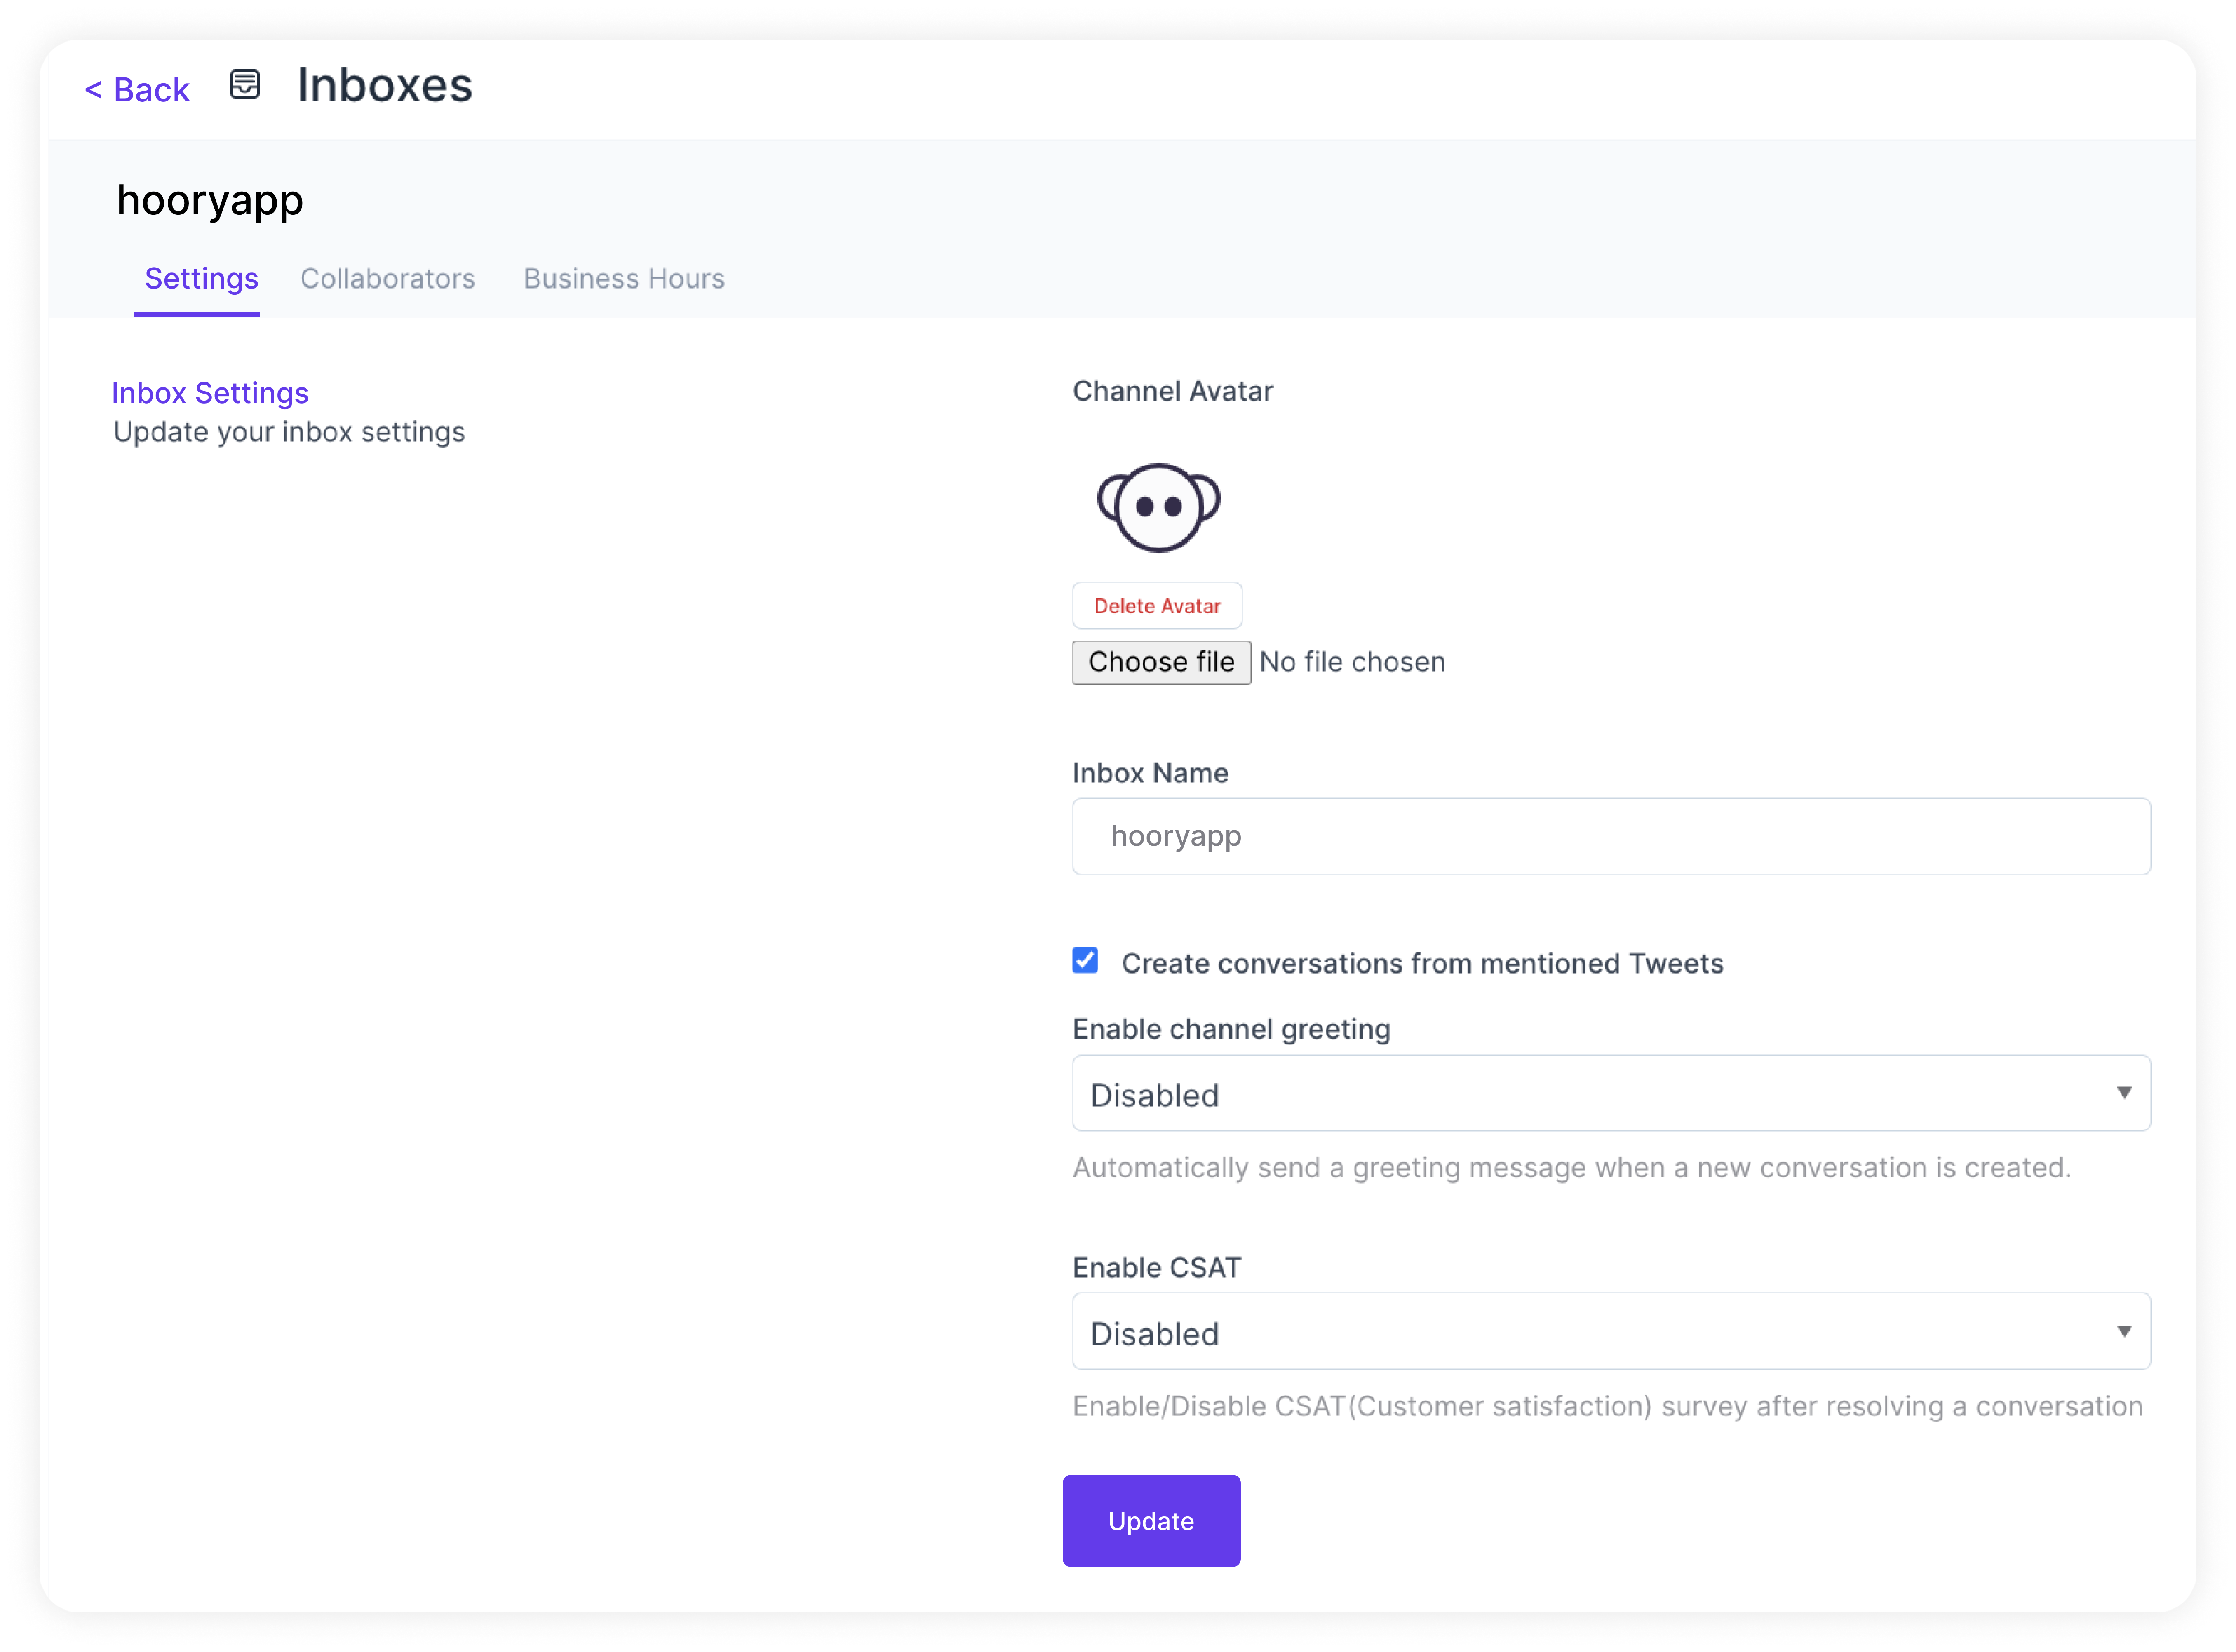The width and height of the screenshot is (2236, 1652).
Task: Expand the Enable channel greeting dropdown
Action: 1611,1094
